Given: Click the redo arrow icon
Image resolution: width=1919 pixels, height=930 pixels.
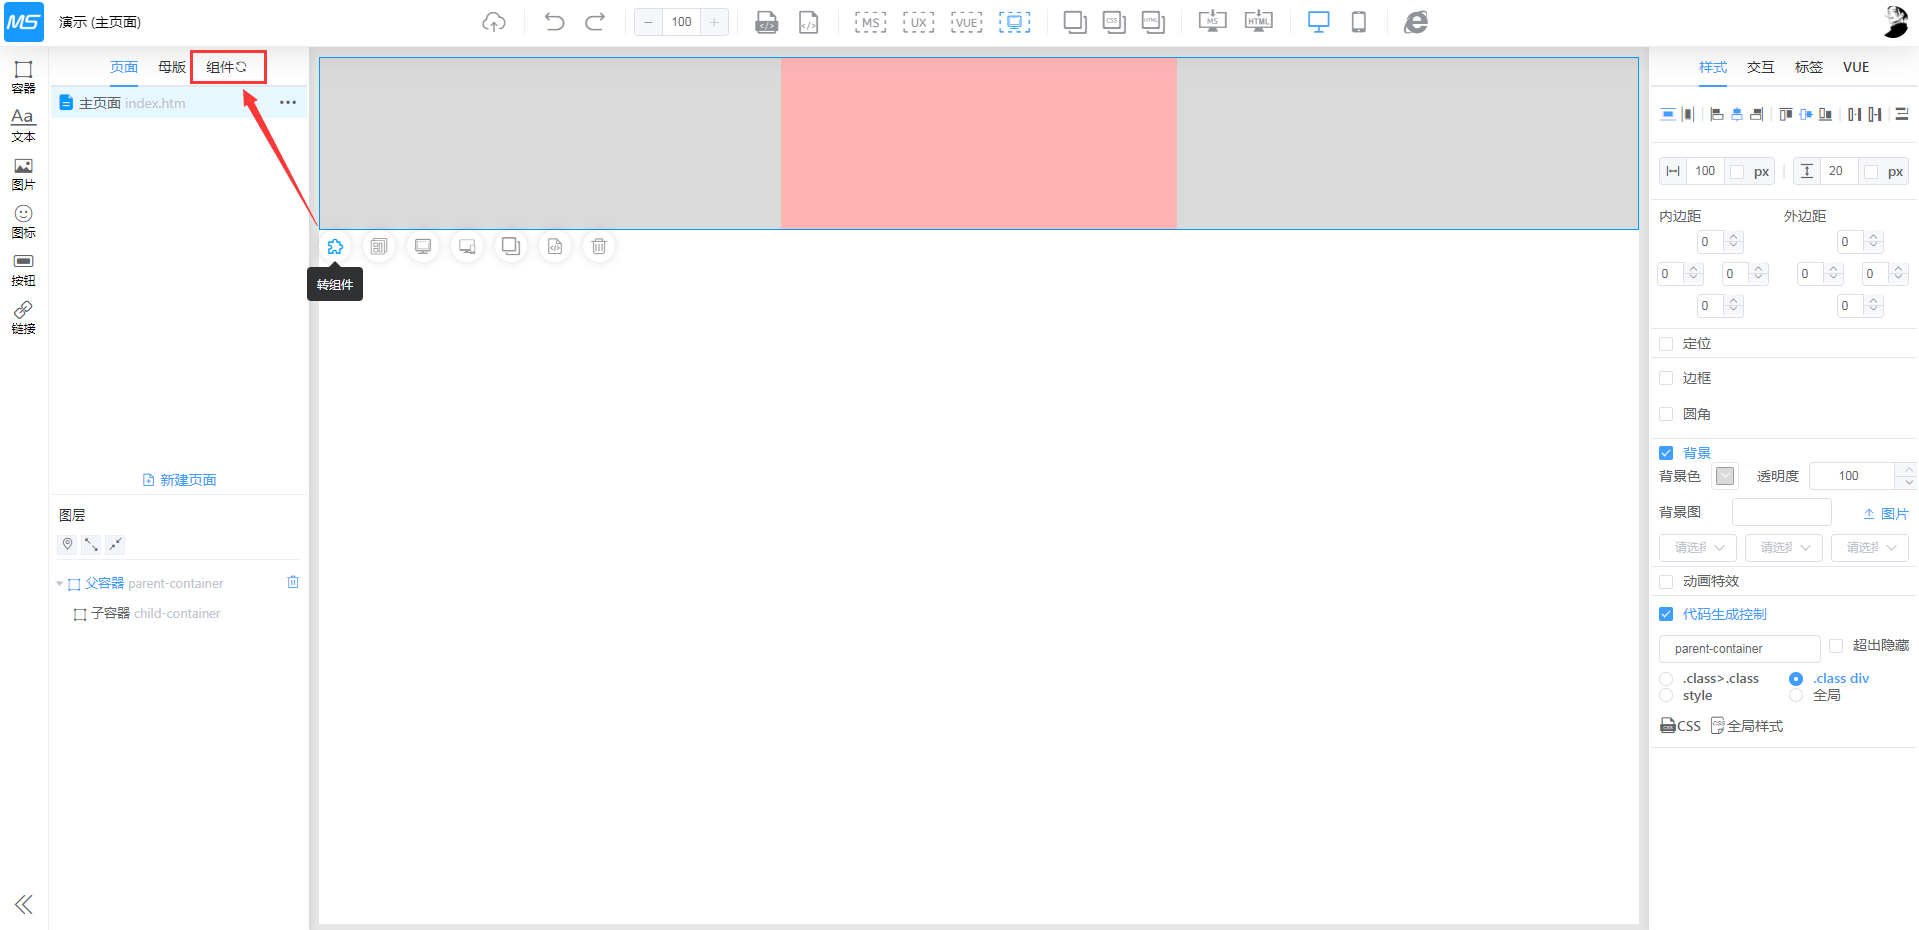Looking at the screenshot, I should point(595,22).
